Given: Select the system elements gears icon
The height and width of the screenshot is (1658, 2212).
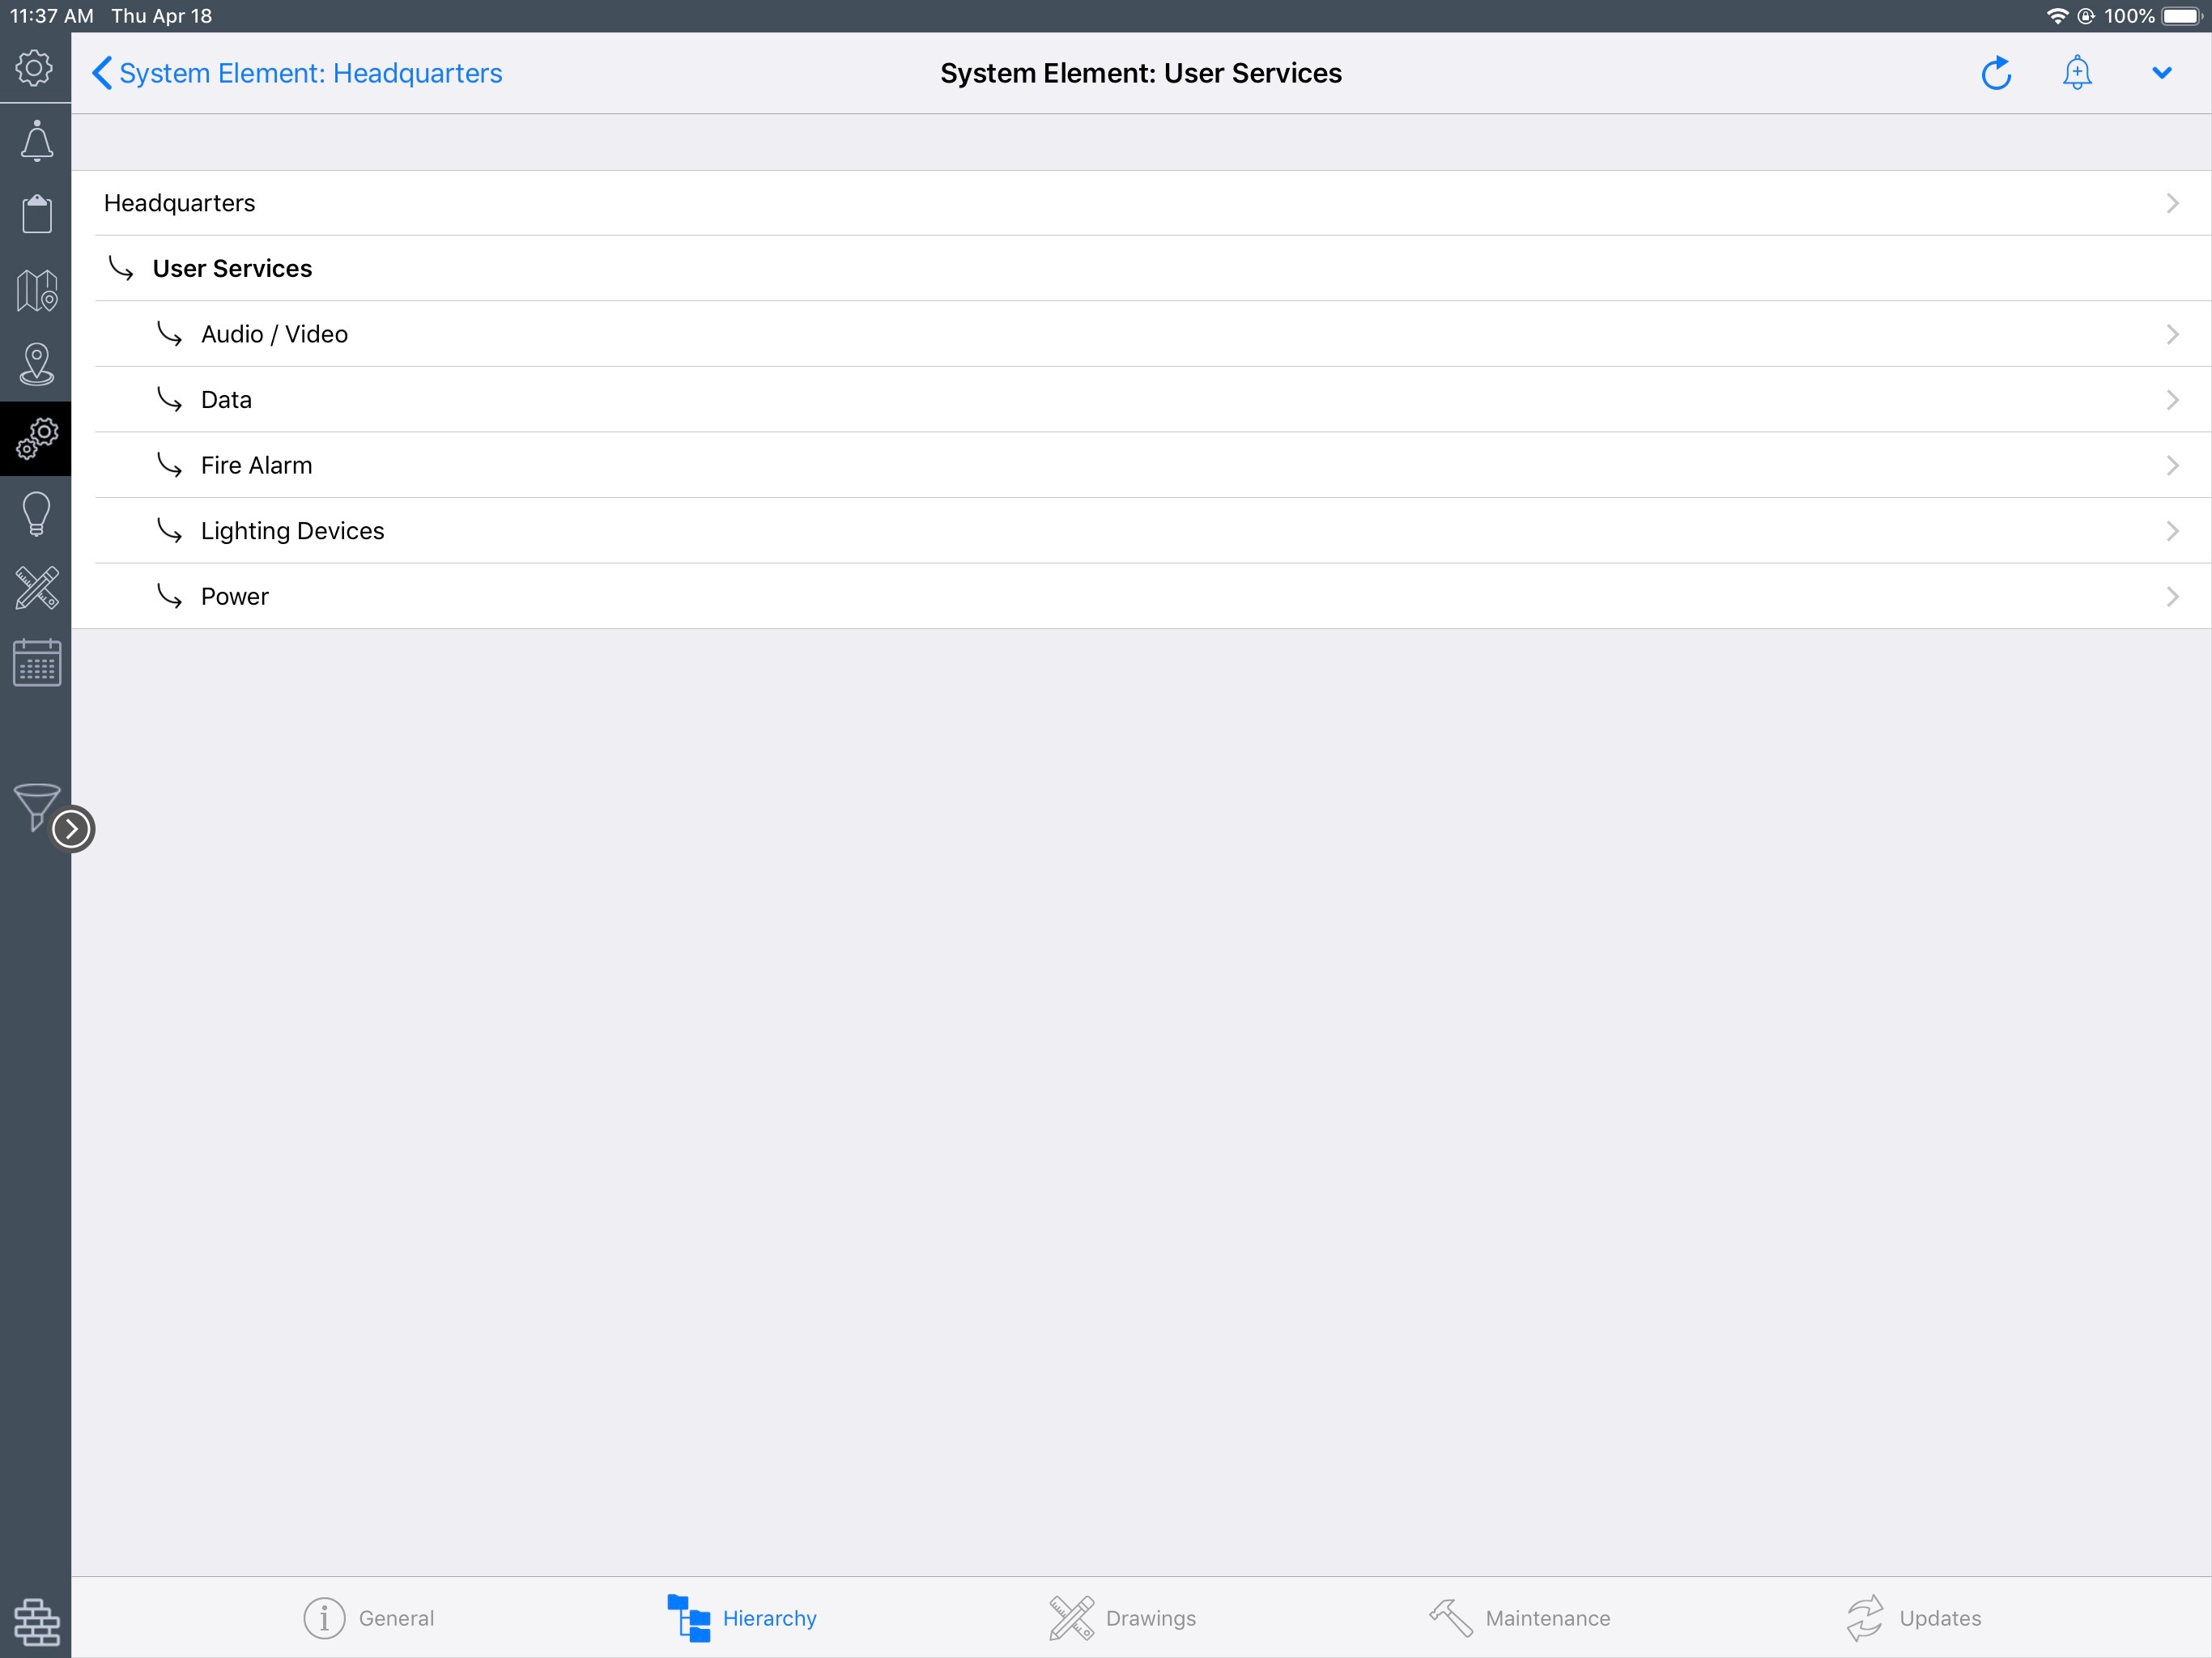Looking at the screenshot, I should pos(37,438).
